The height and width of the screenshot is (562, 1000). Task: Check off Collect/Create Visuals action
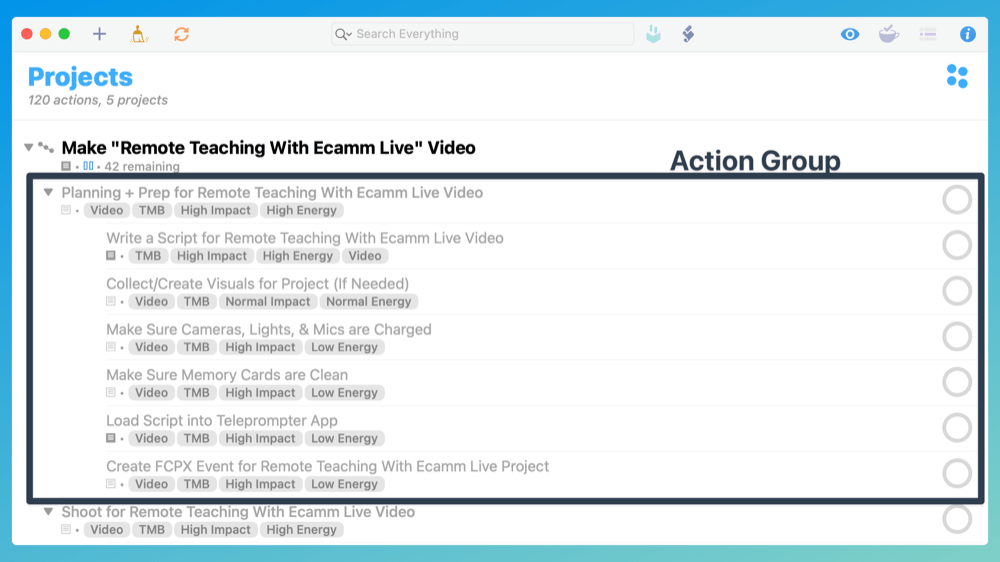click(x=957, y=291)
